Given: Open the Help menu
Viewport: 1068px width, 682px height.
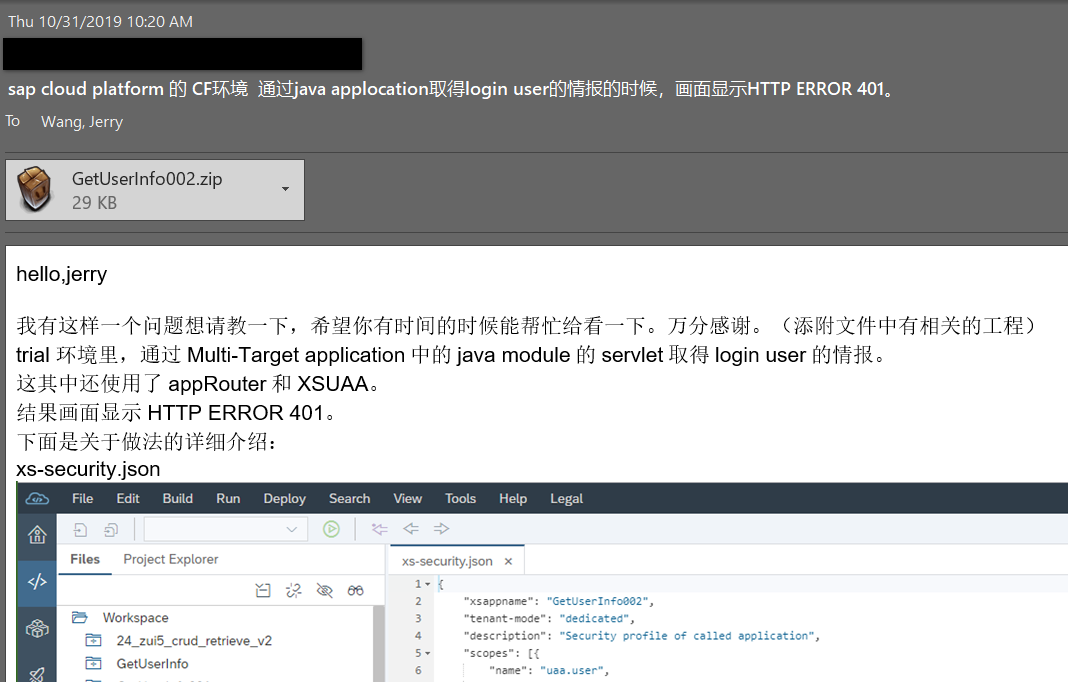Looking at the screenshot, I should [513, 499].
